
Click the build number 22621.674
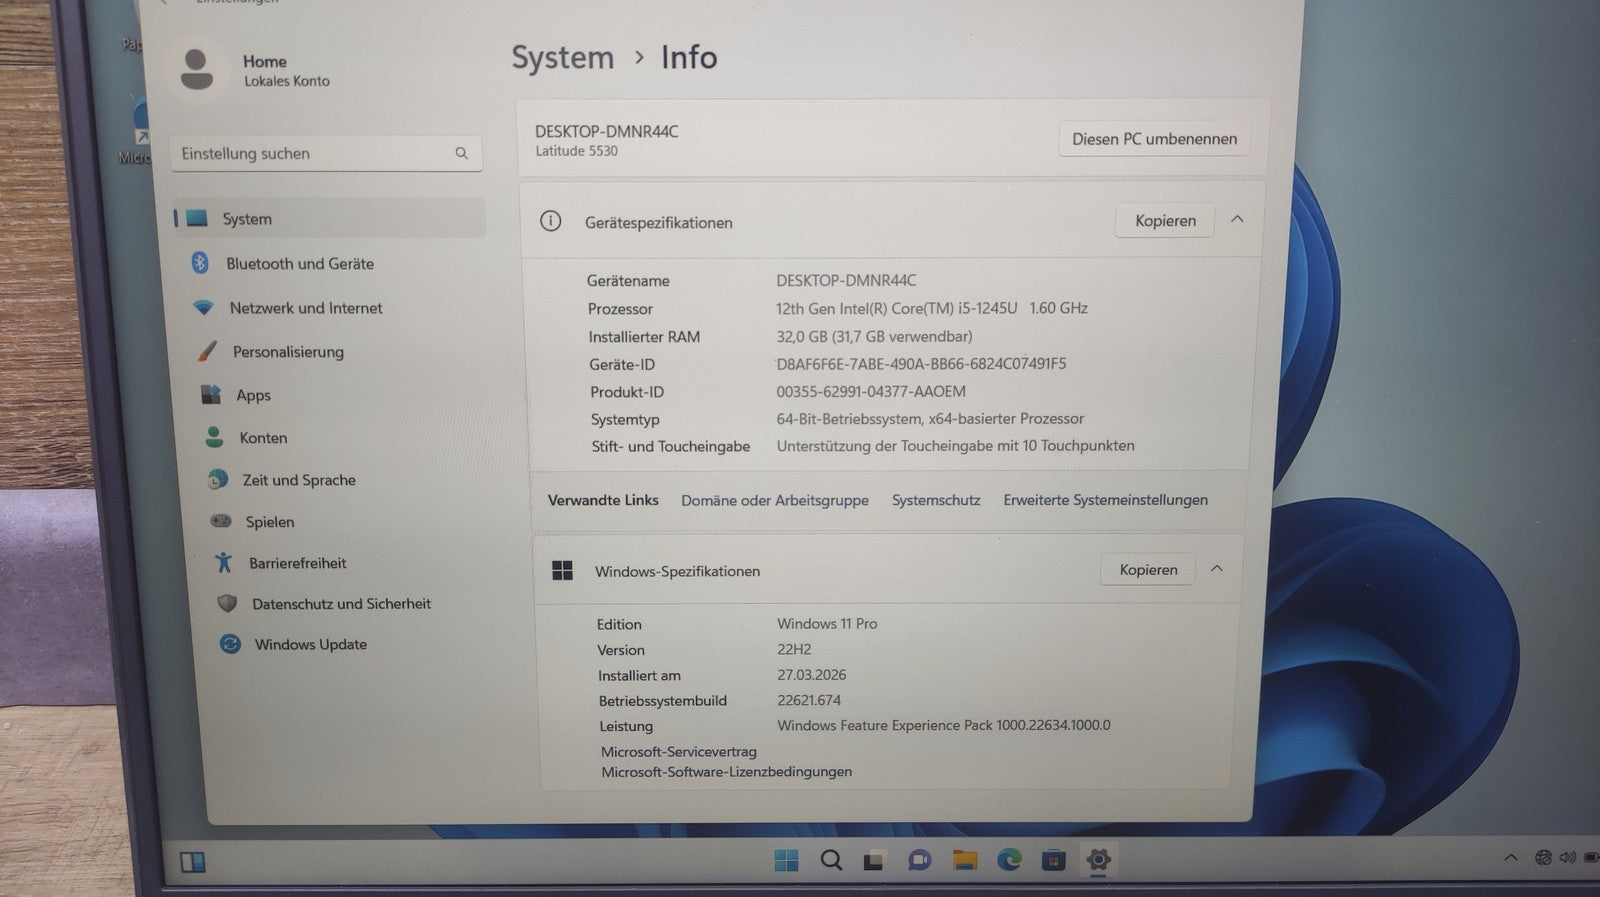point(809,701)
